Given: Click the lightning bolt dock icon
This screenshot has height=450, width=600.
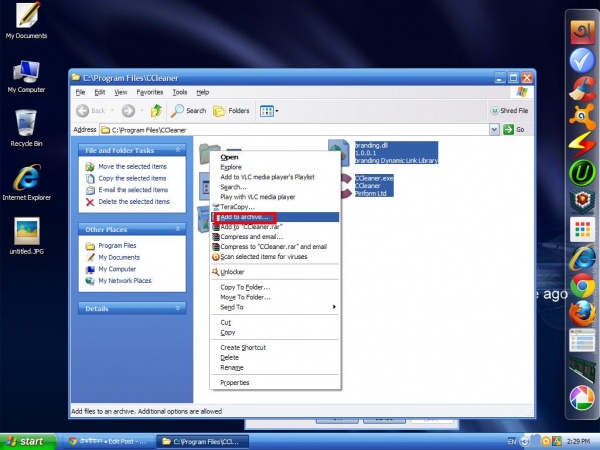Looking at the screenshot, I should coord(582,144).
